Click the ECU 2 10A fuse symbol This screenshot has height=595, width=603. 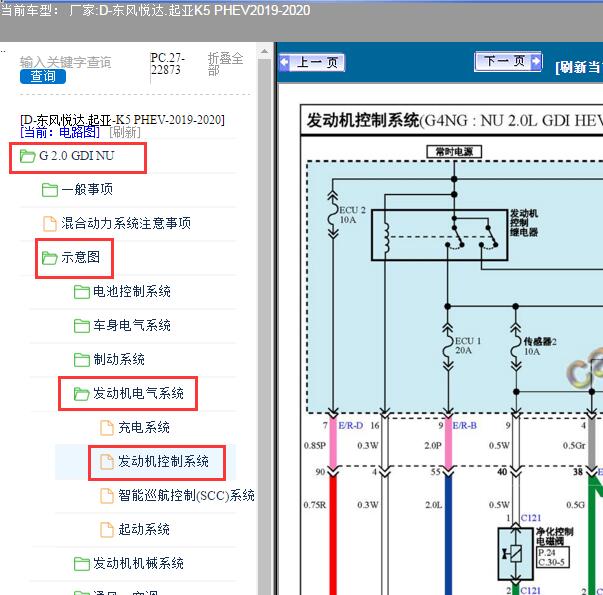(x=333, y=215)
